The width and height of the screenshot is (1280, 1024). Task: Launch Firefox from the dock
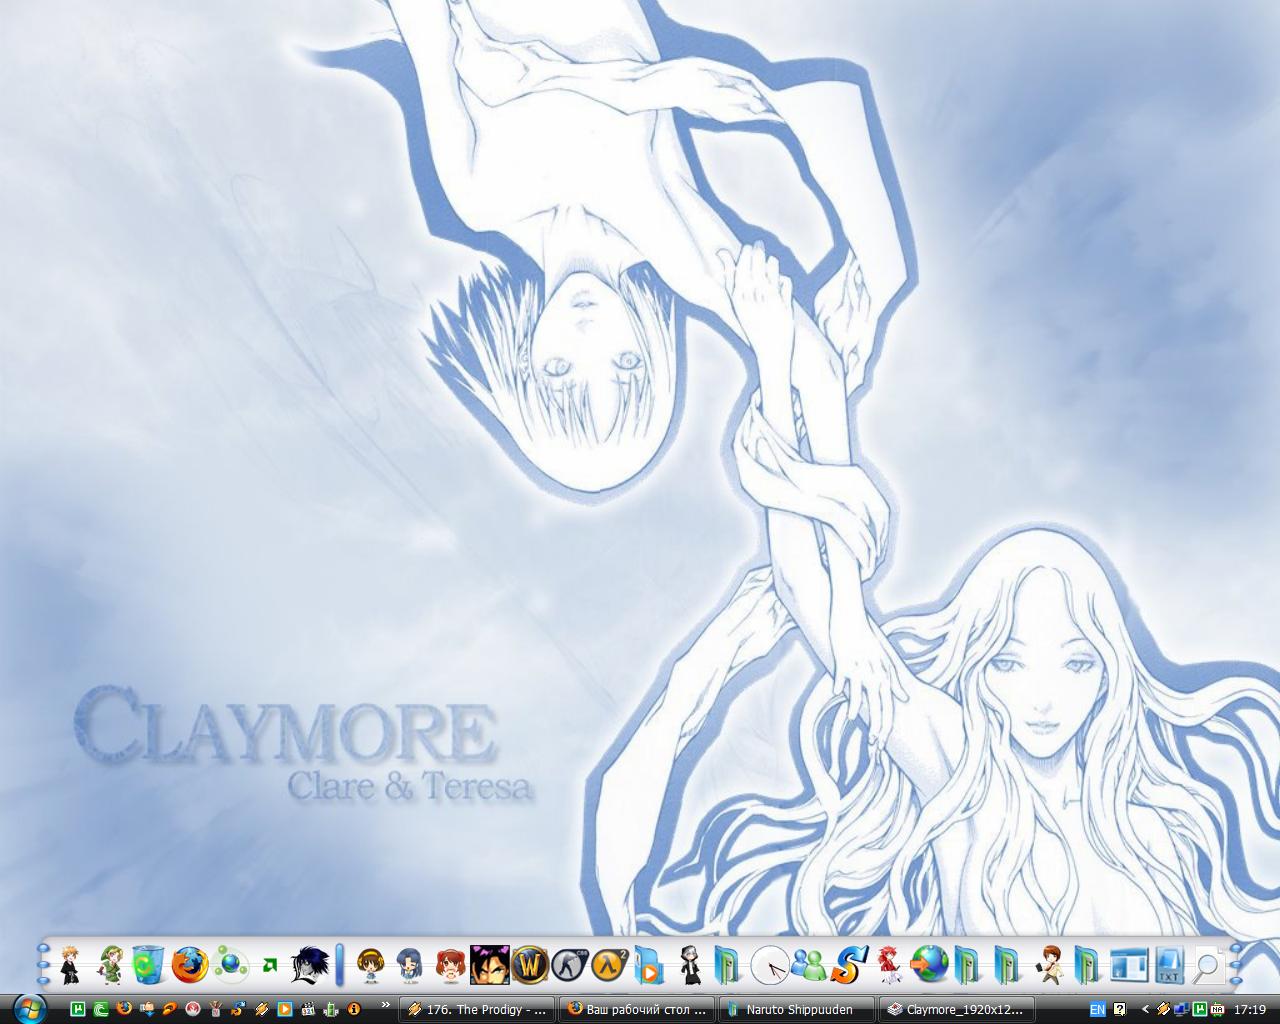click(189, 966)
